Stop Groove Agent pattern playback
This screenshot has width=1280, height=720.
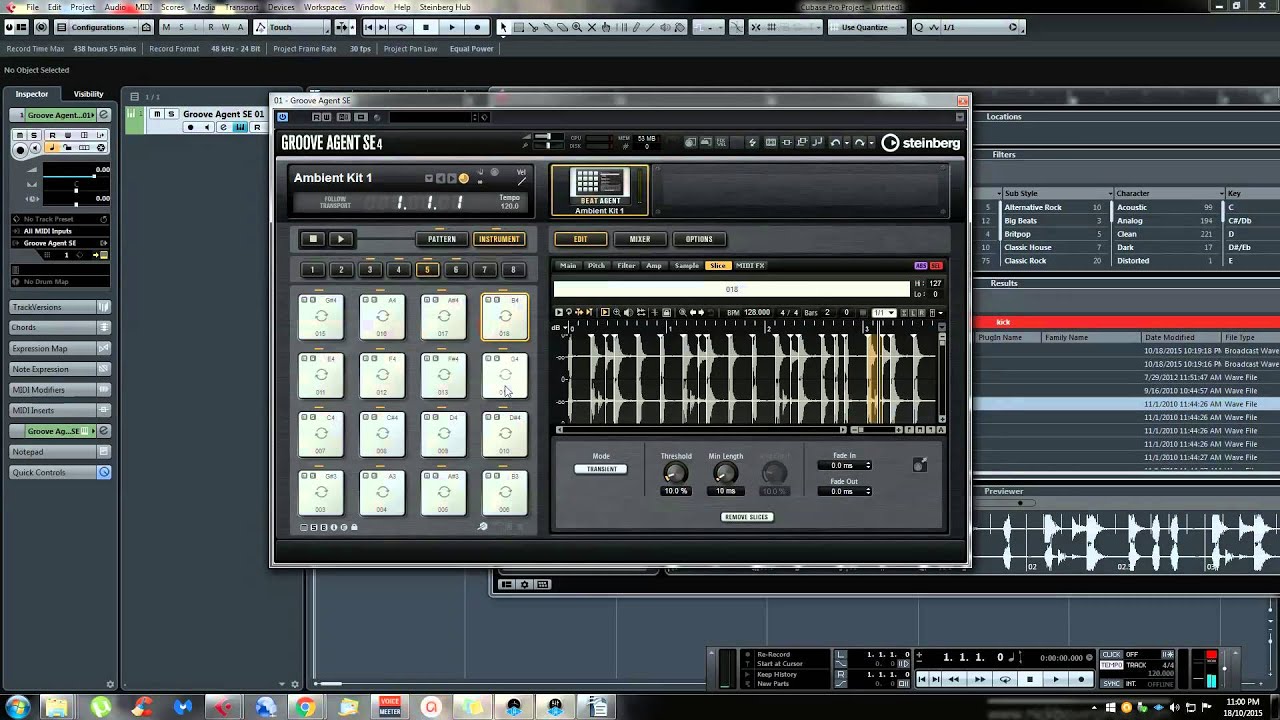pos(313,239)
